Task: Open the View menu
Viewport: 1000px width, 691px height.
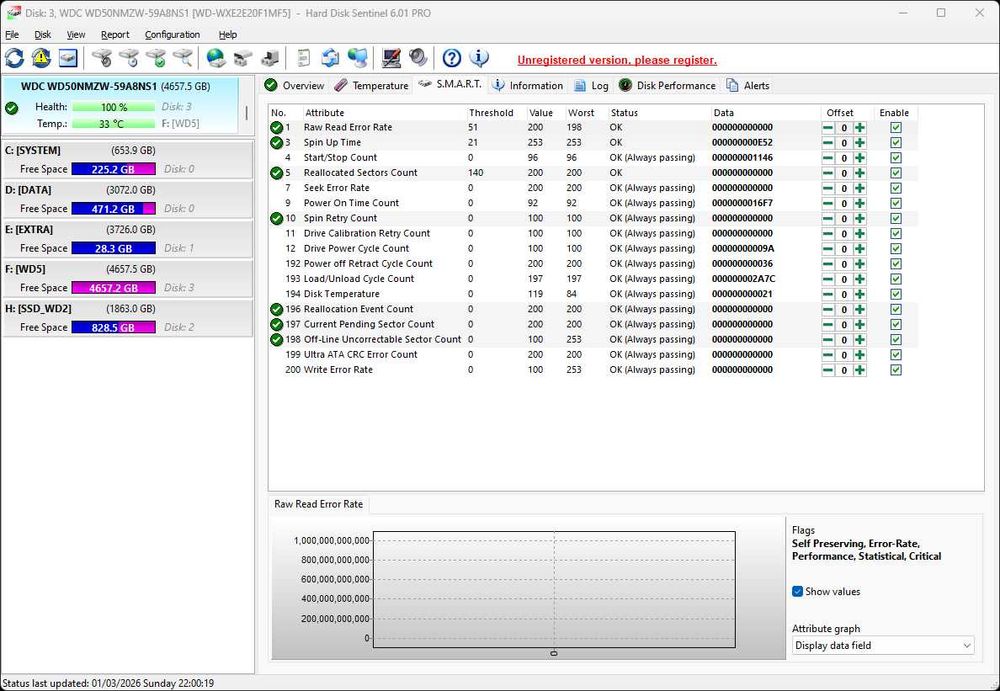Action: click(x=76, y=34)
